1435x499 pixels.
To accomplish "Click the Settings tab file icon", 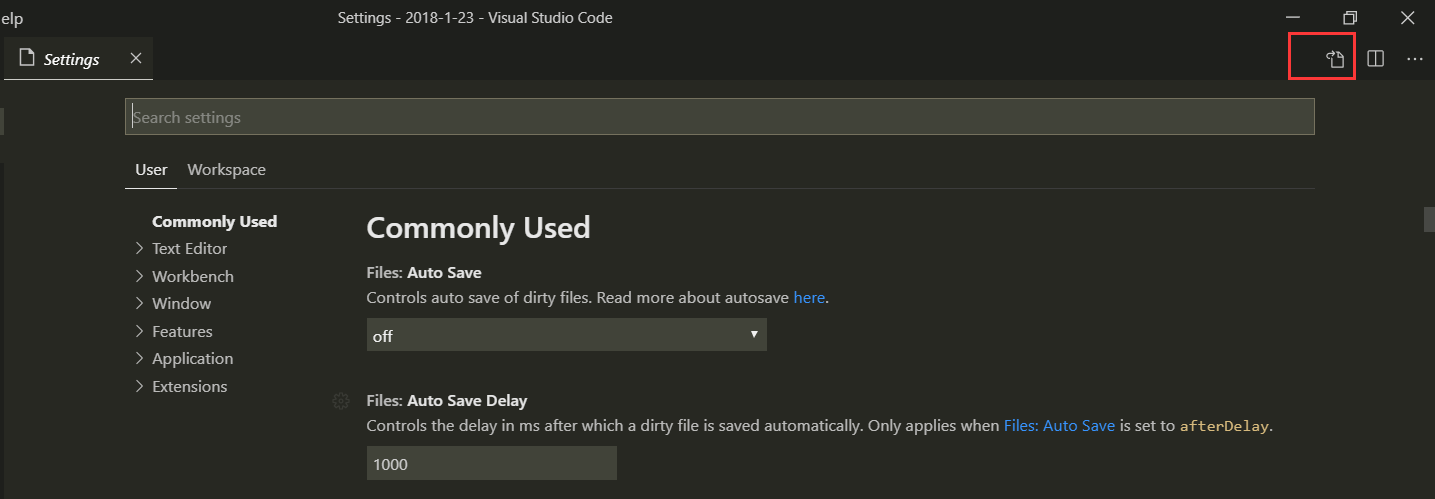I will 27,59.
